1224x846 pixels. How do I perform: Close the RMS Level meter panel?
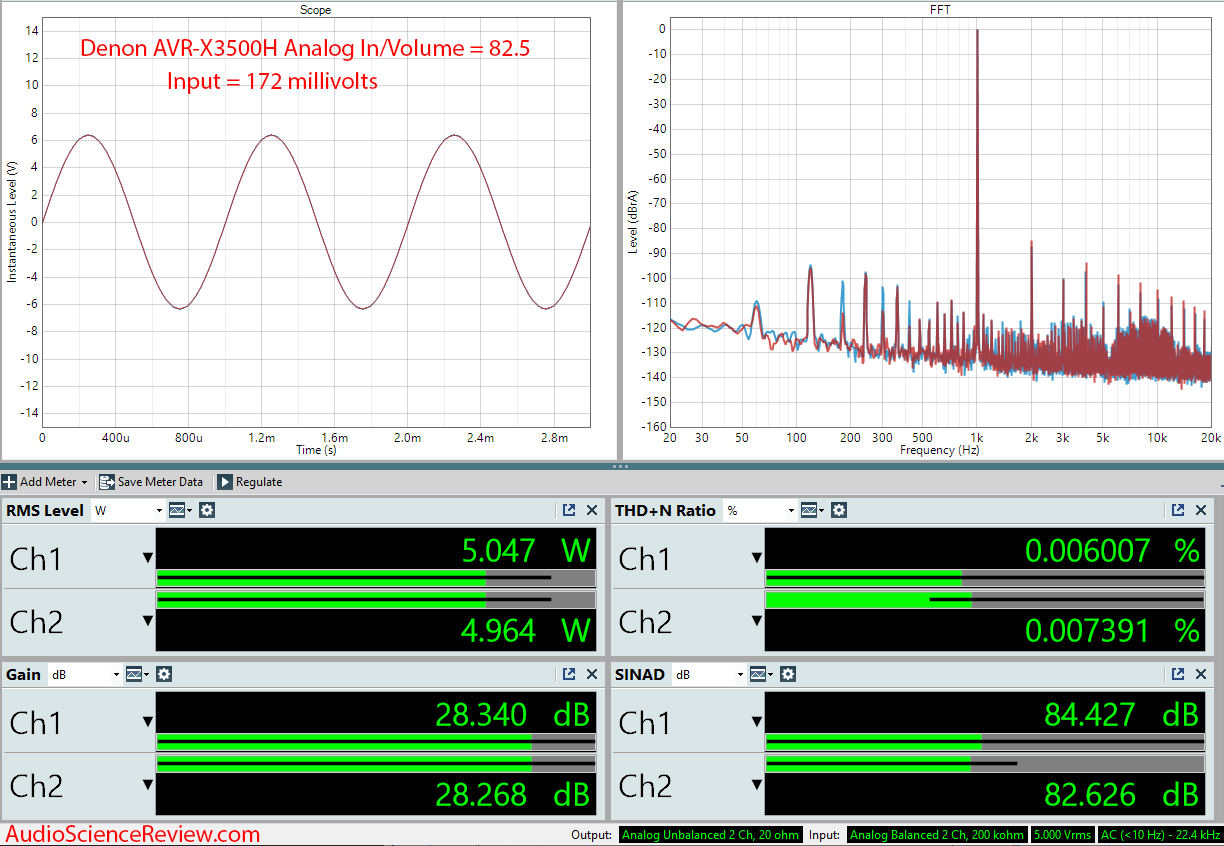click(x=592, y=510)
